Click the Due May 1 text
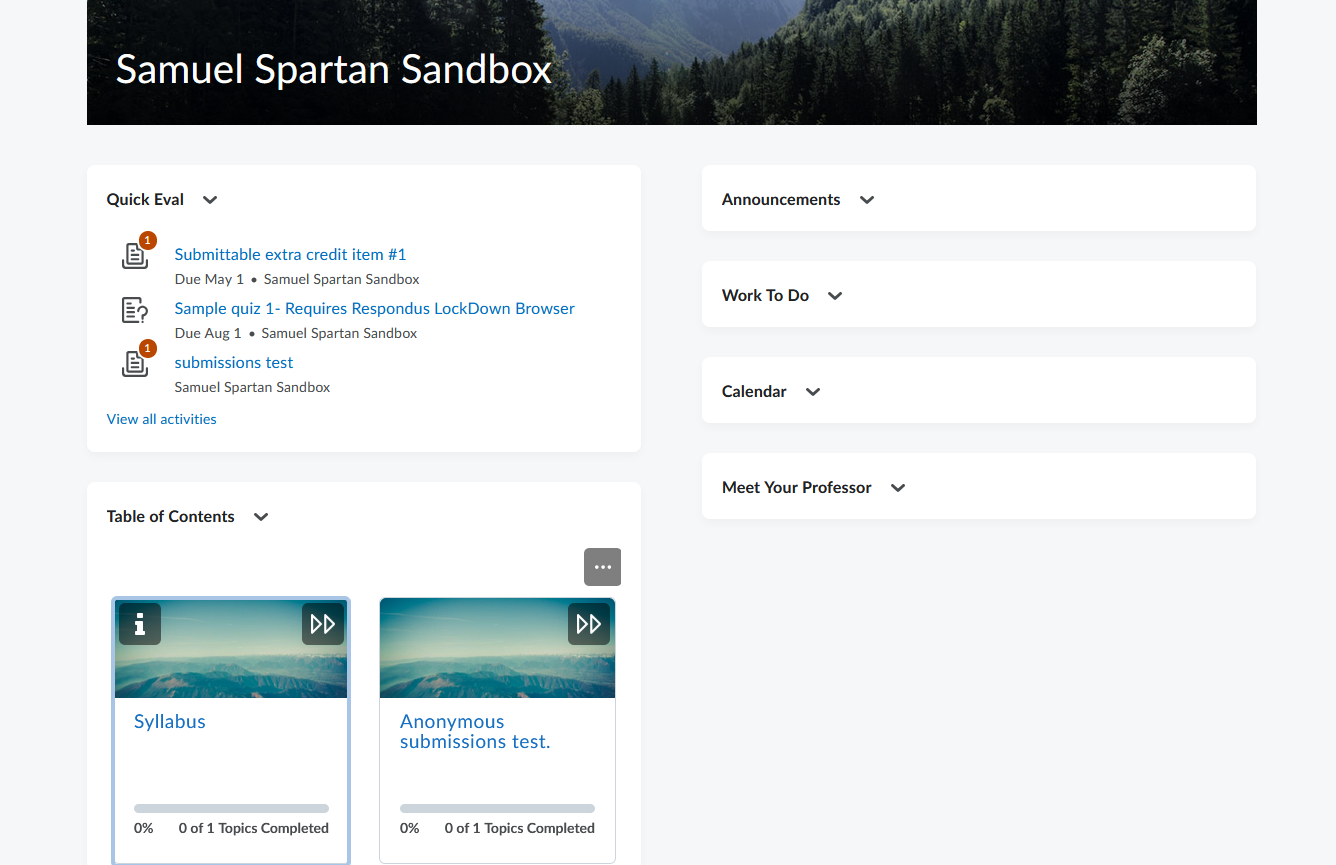Image resolution: width=1336 pixels, height=865 pixels. (209, 279)
